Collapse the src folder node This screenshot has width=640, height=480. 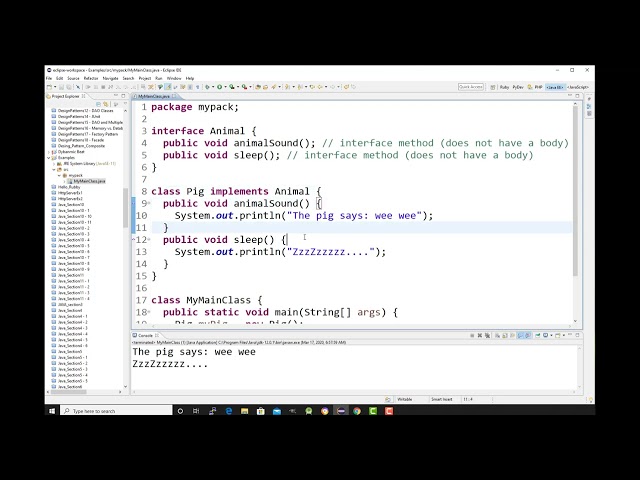[x=54, y=169]
